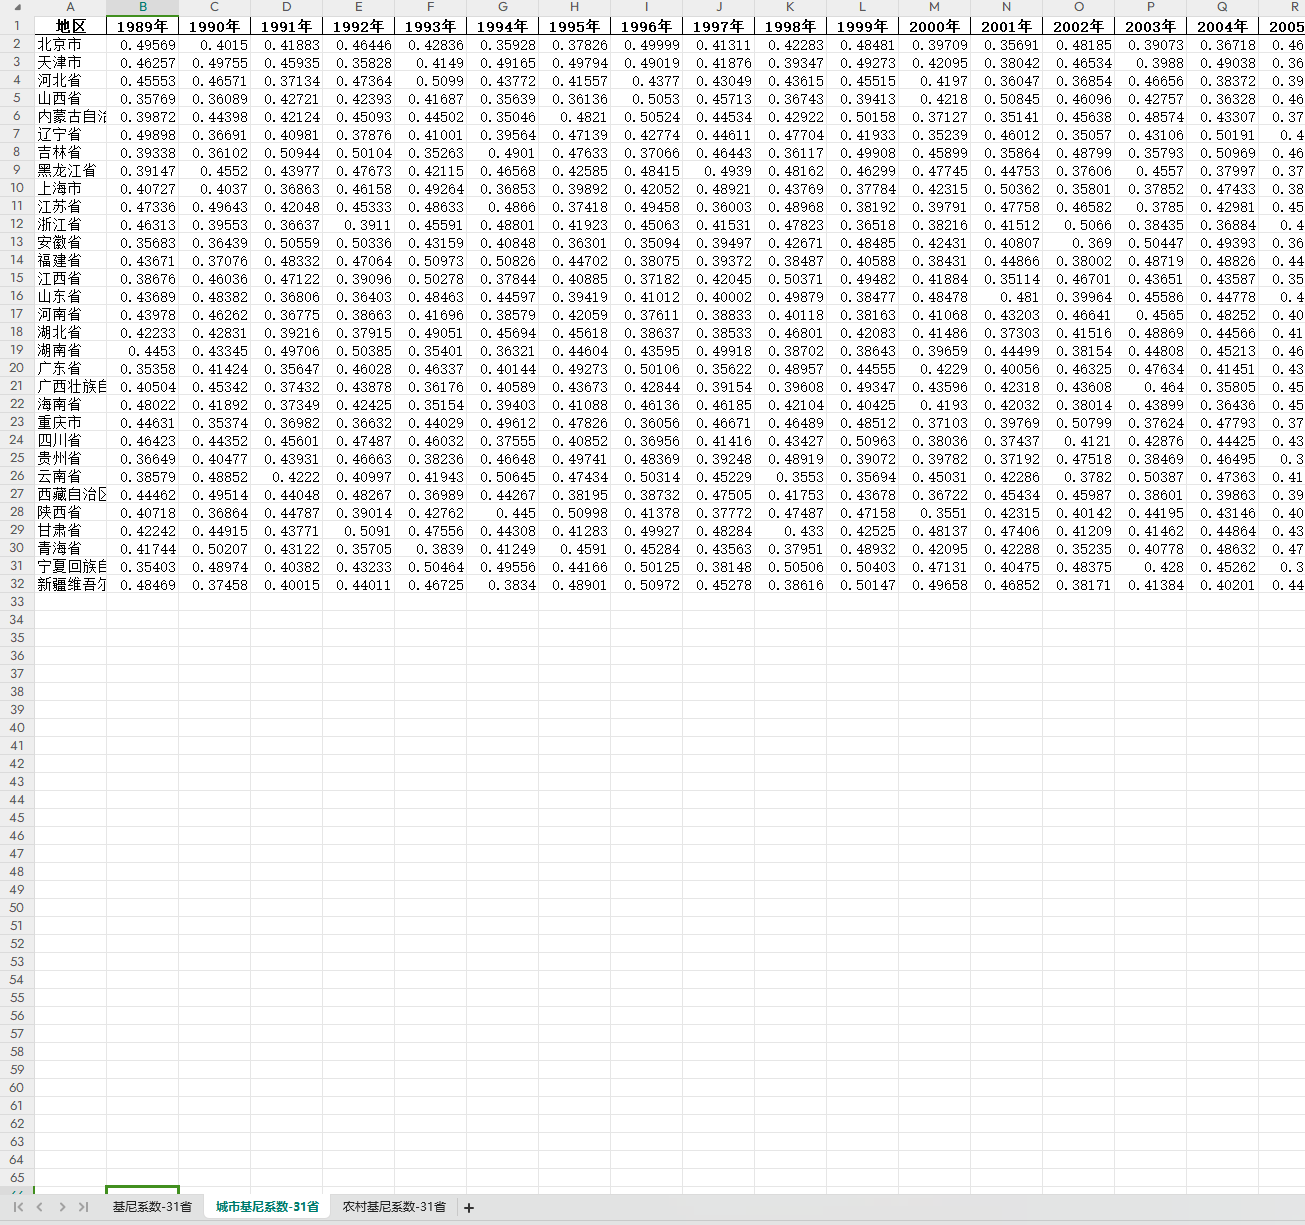1305x1225 pixels.
Task: Click 安徽省 2002年 value 0.369
Action: tap(1078, 242)
